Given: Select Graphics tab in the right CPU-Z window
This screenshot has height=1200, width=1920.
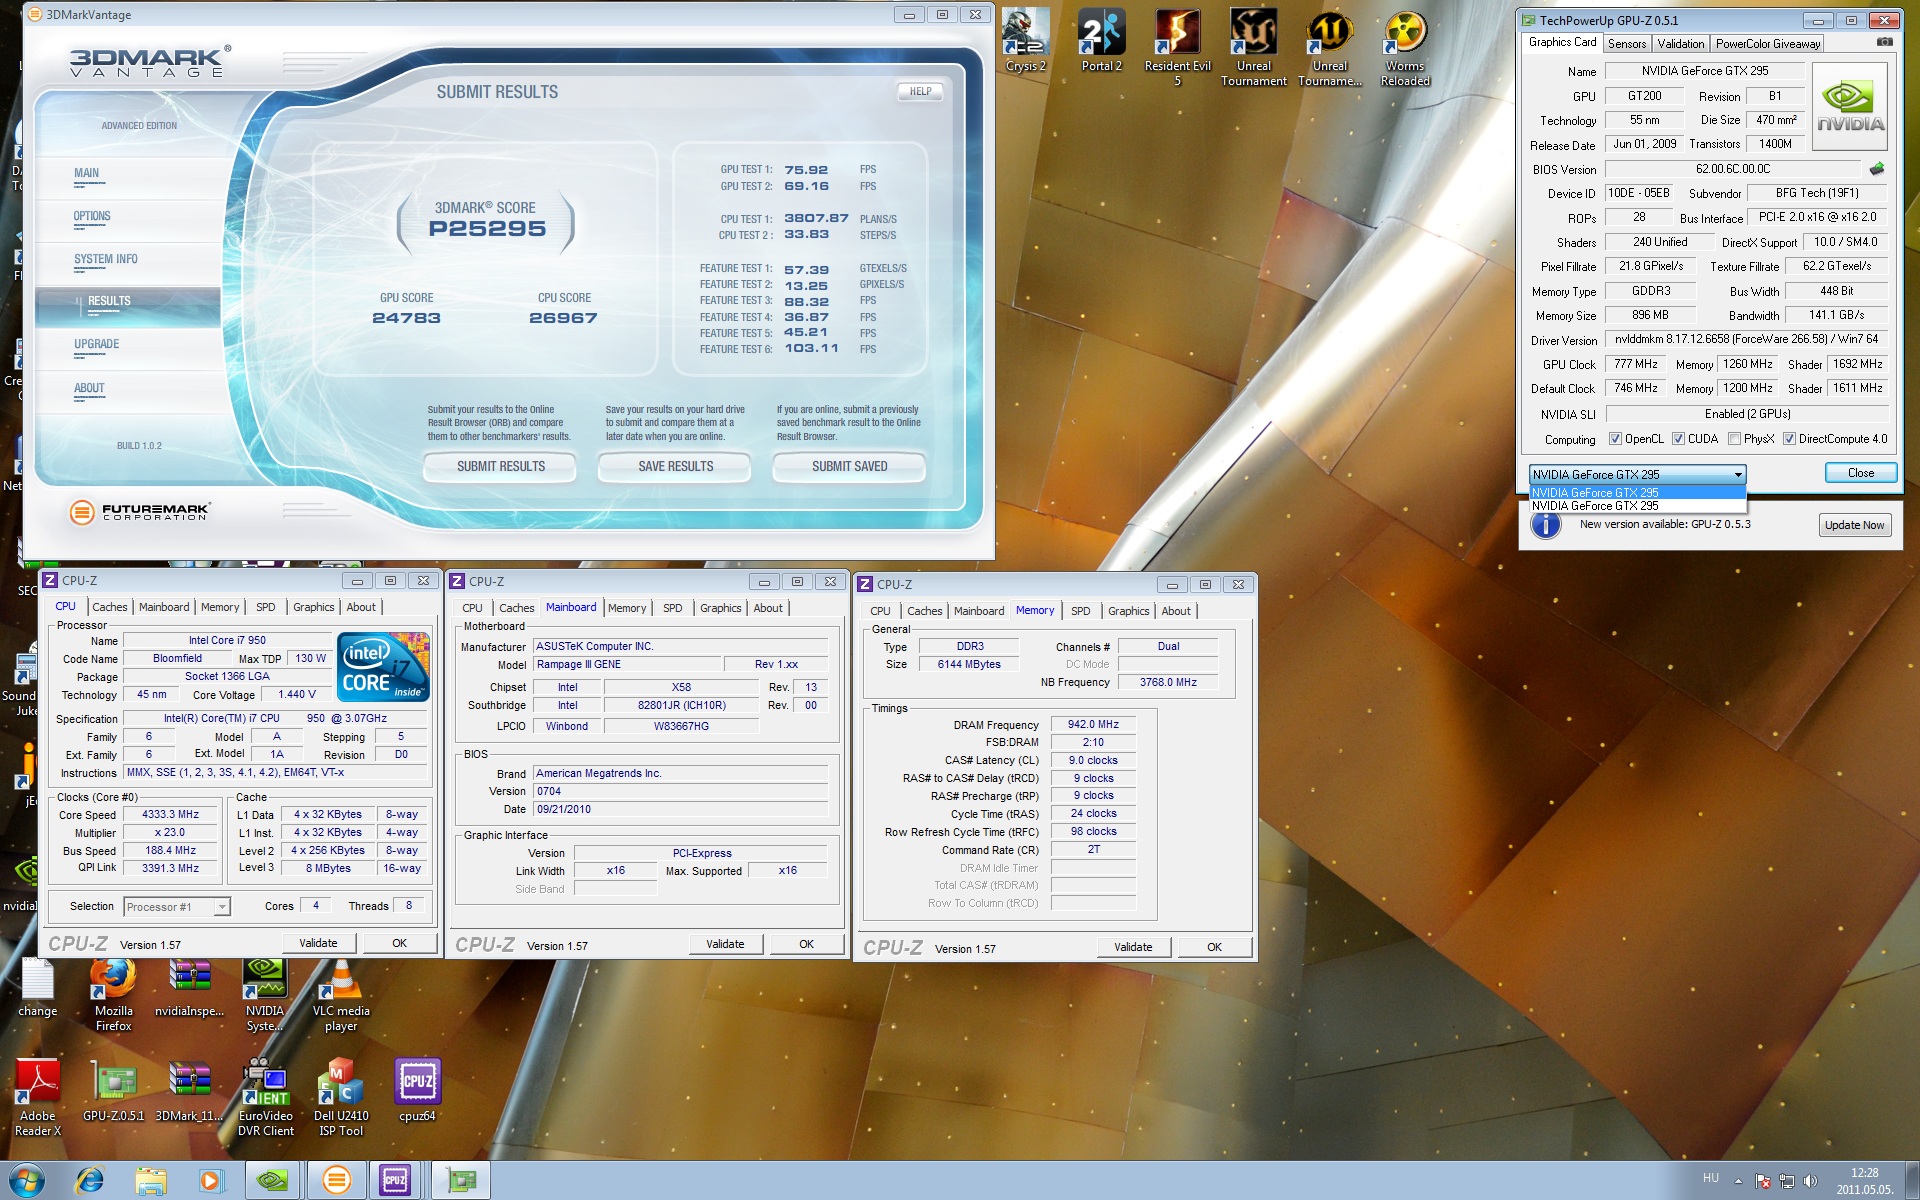Looking at the screenshot, I should pyautogui.click(x=1128, y=611).
